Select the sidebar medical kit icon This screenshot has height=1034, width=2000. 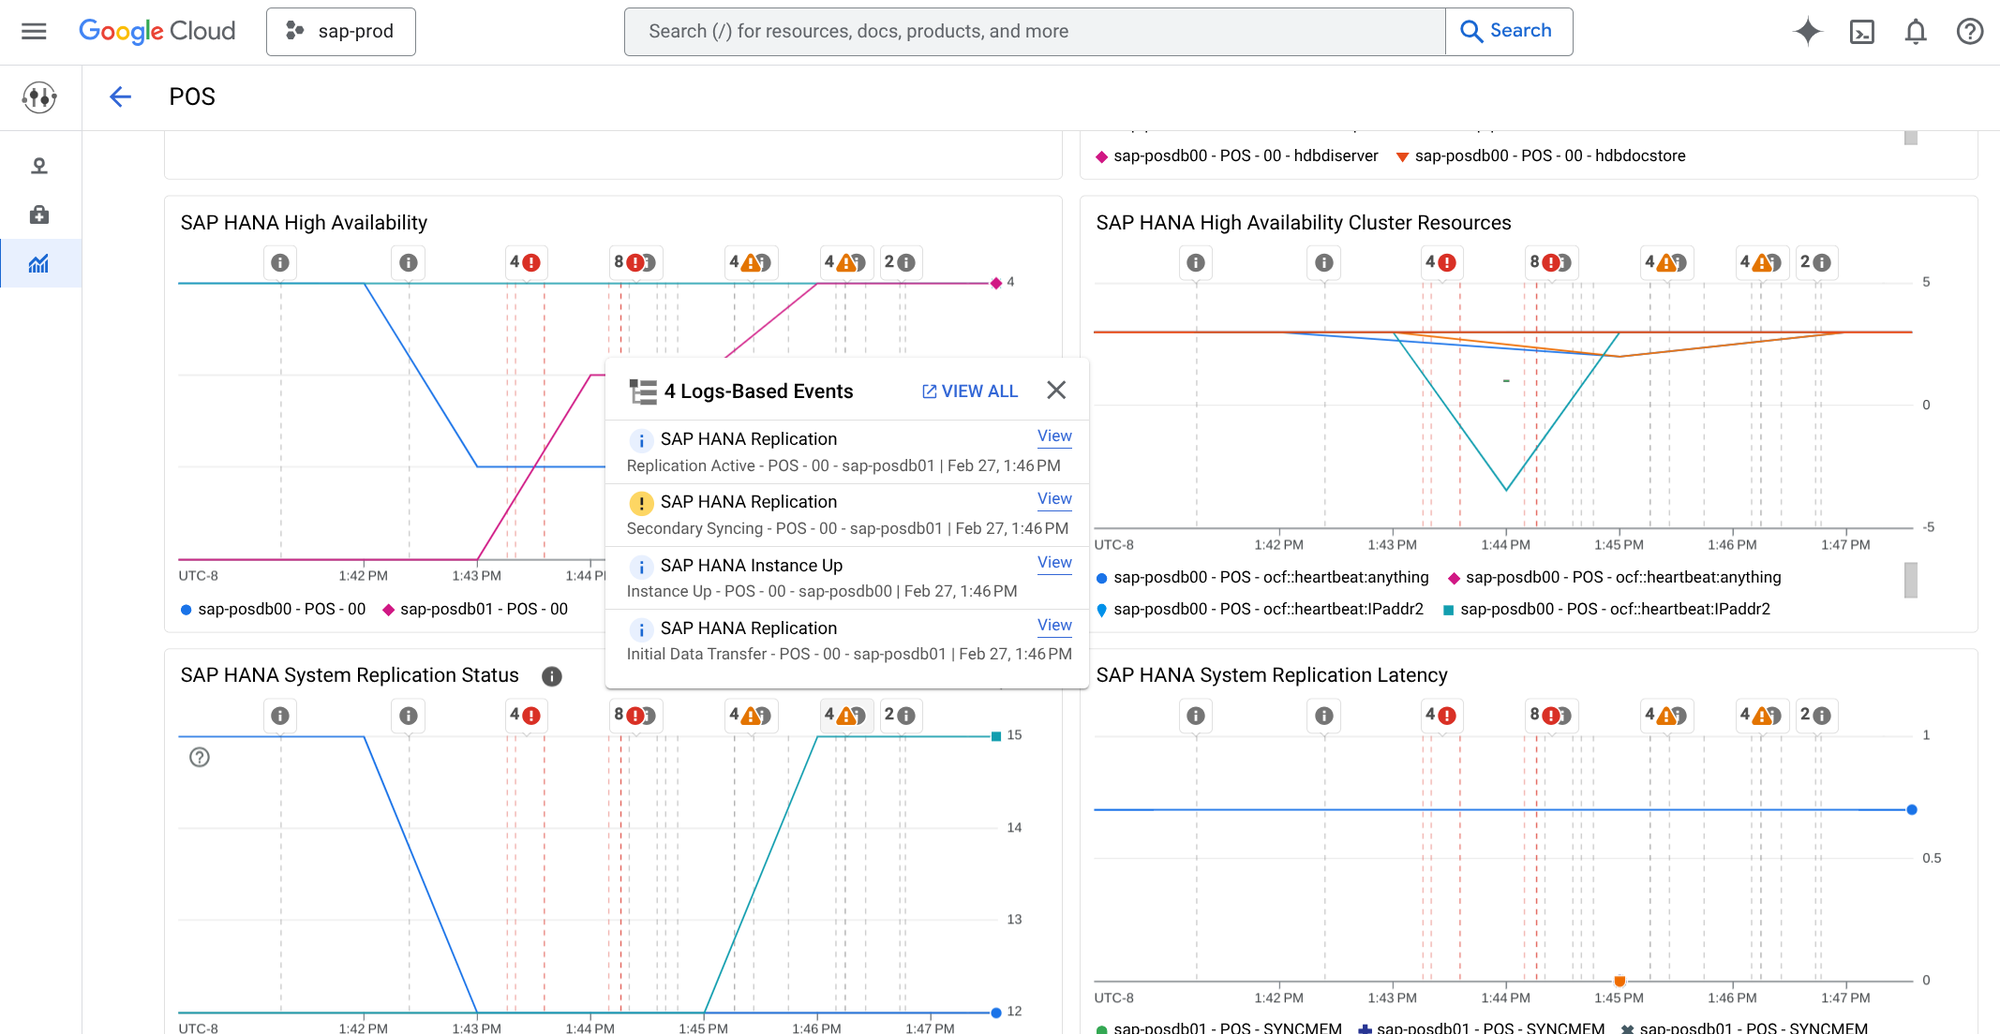pos(39,214)
